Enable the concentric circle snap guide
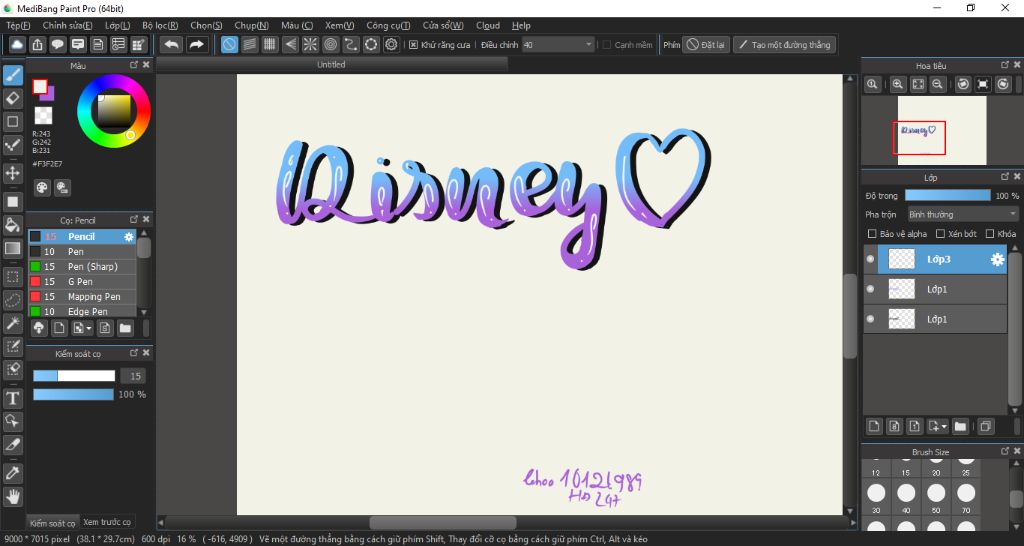Viewport: 1024px width, 546px height. pyautogui.click(x=330, y=44)
